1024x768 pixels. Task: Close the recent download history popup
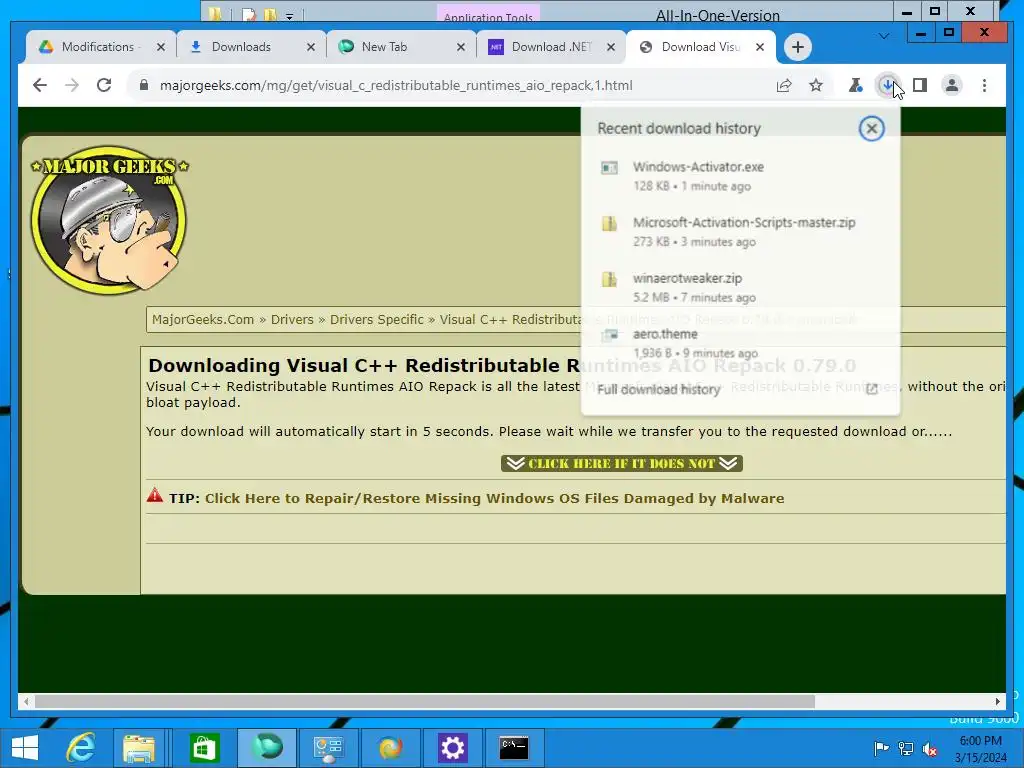(x=871, y=129)
